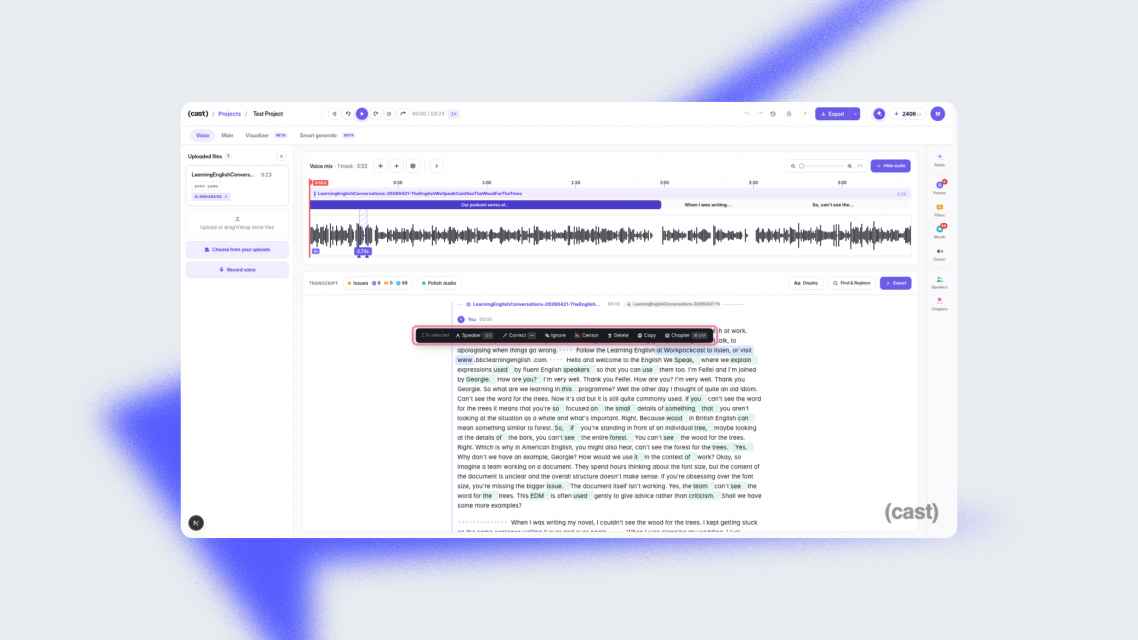Click the play button in top bar
Viewport: 1138px width, 640px height.
pyautogui.click(x=361, y=114)
